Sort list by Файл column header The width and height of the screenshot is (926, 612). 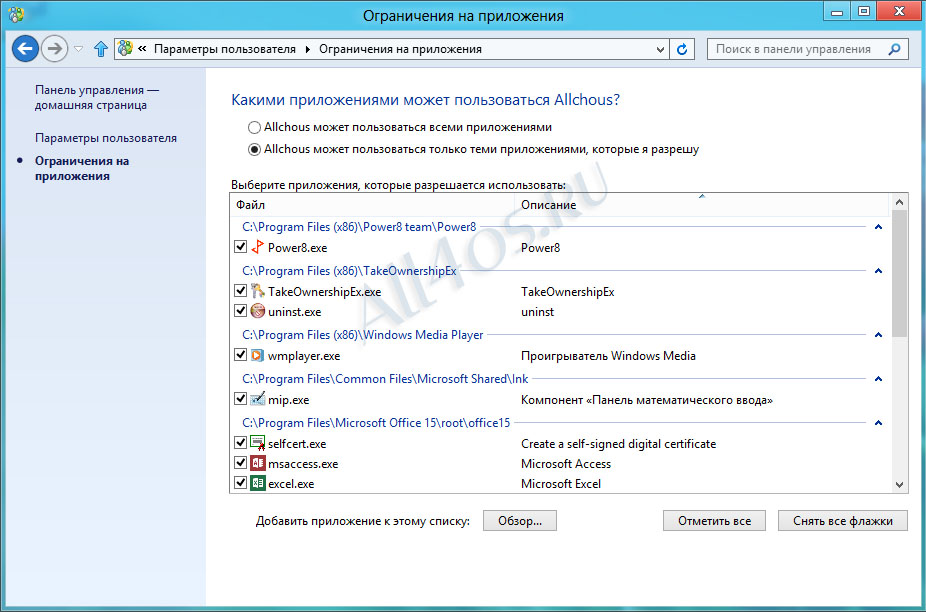(x=372, y=205)
